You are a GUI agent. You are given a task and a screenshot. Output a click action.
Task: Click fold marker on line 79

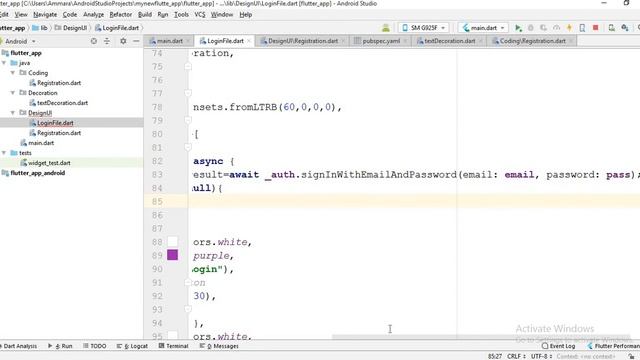tap(188, 120)
